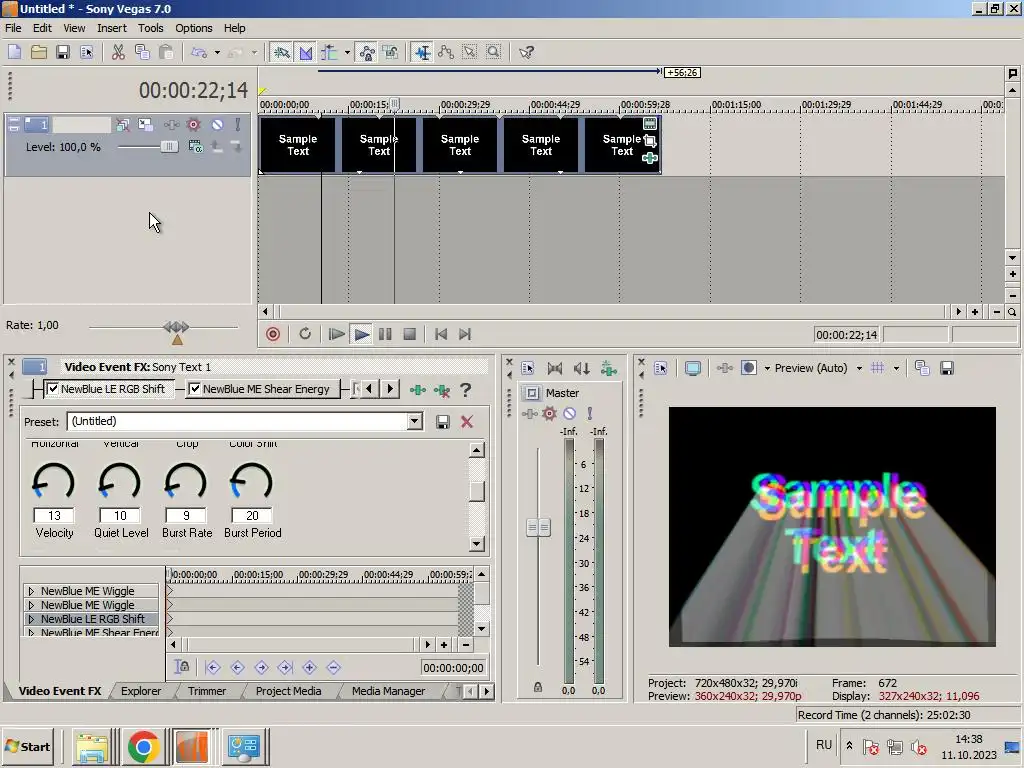Expand first NewBlue ME Wiggle keyframe row

(31, 591)
